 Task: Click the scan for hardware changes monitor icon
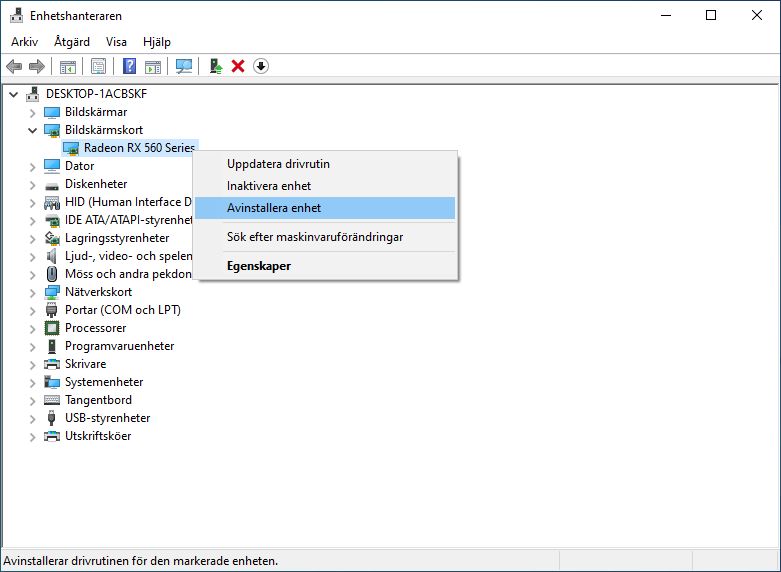pos(184,66)
